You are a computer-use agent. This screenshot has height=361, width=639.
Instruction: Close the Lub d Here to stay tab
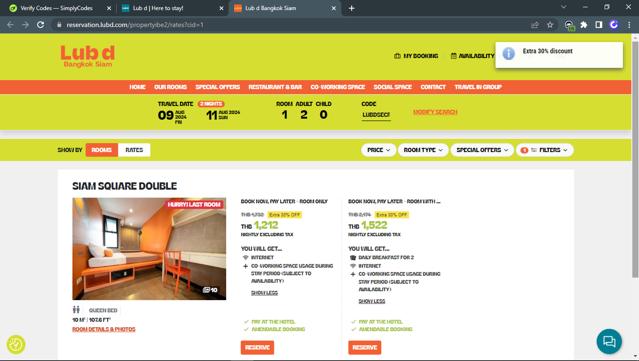221,8
